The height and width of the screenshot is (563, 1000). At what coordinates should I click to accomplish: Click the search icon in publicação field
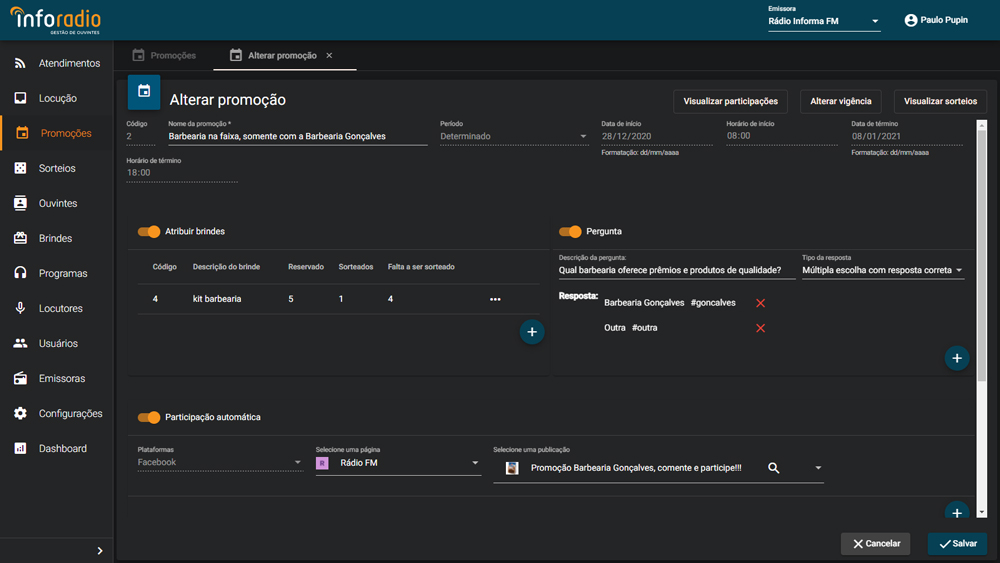774,468
